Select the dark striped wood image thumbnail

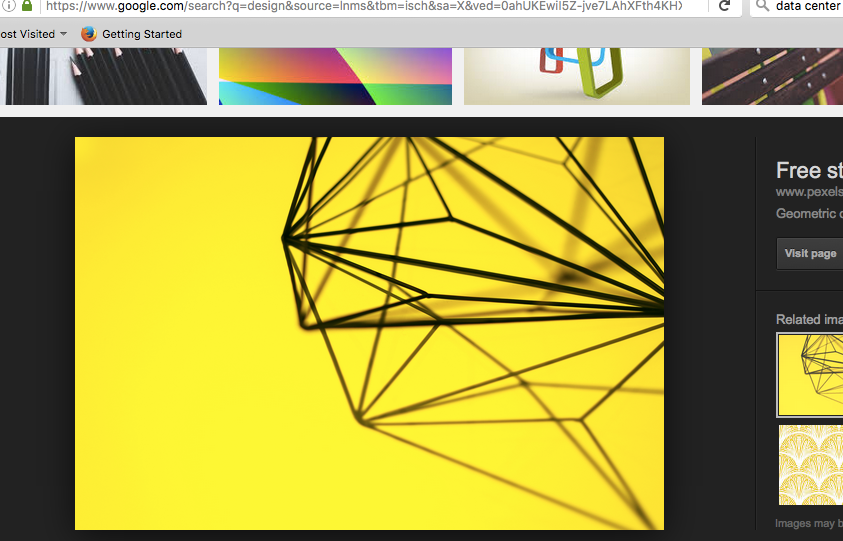click(x=773, y=76)
